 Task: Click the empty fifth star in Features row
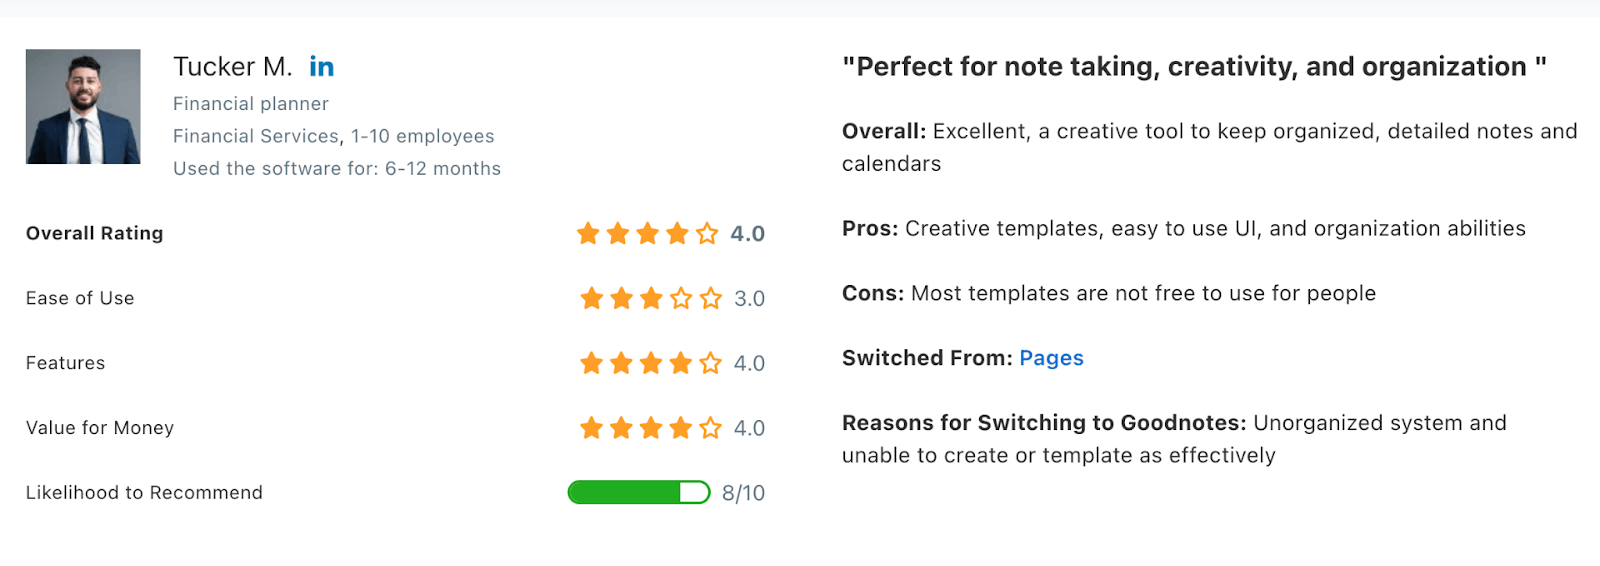pos(710,363)
